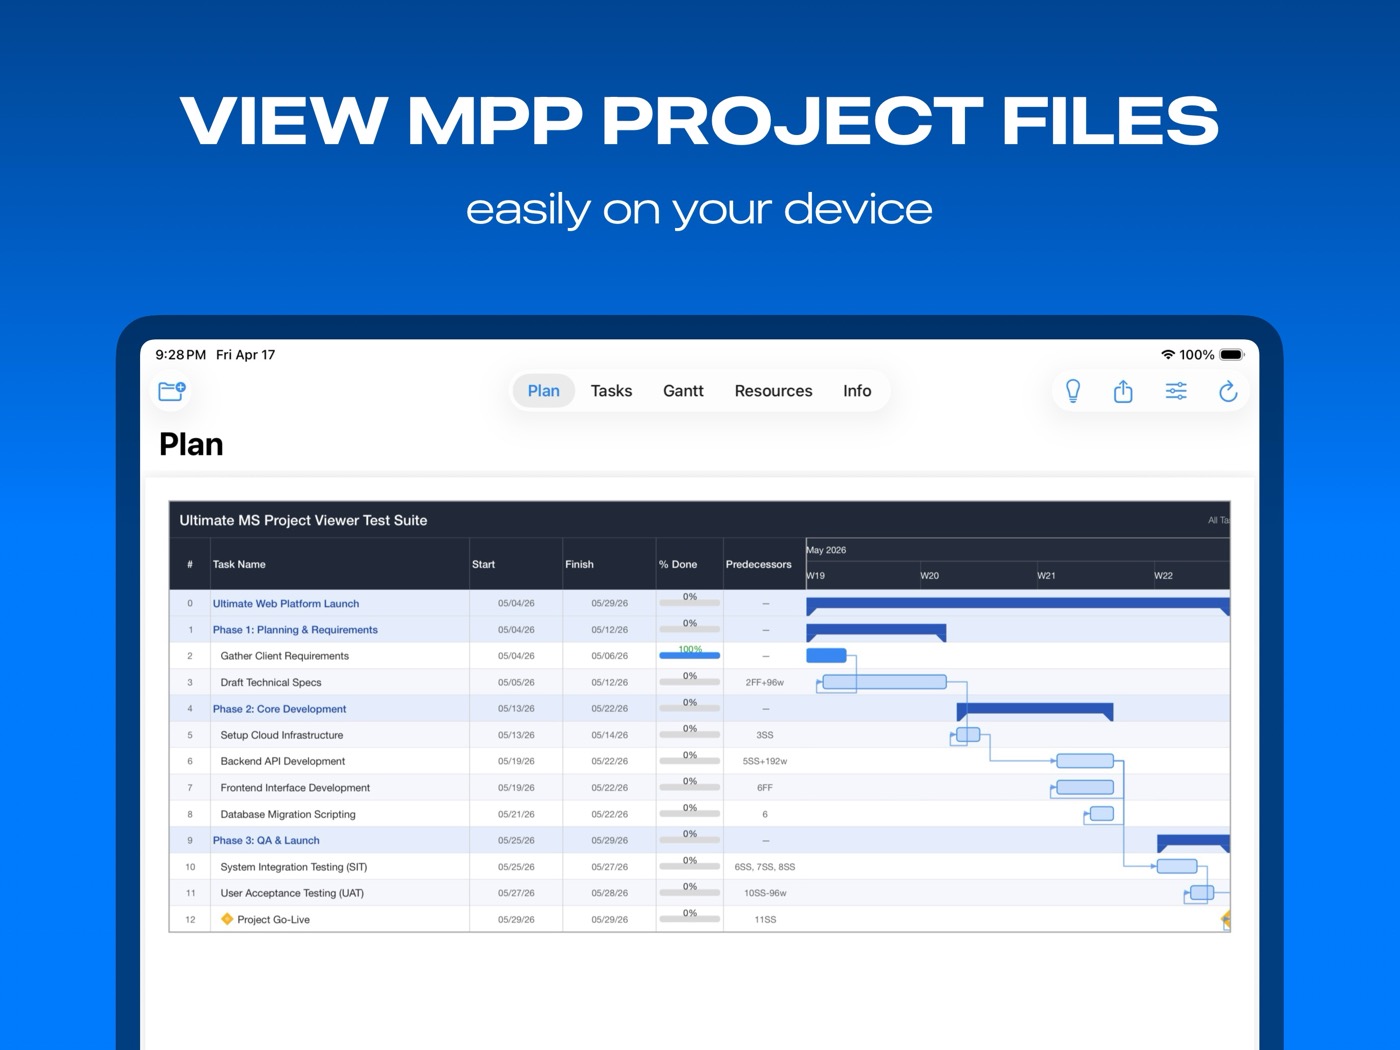Click the 0% progress bar for Project Go-Live

(x=690, y=919)
